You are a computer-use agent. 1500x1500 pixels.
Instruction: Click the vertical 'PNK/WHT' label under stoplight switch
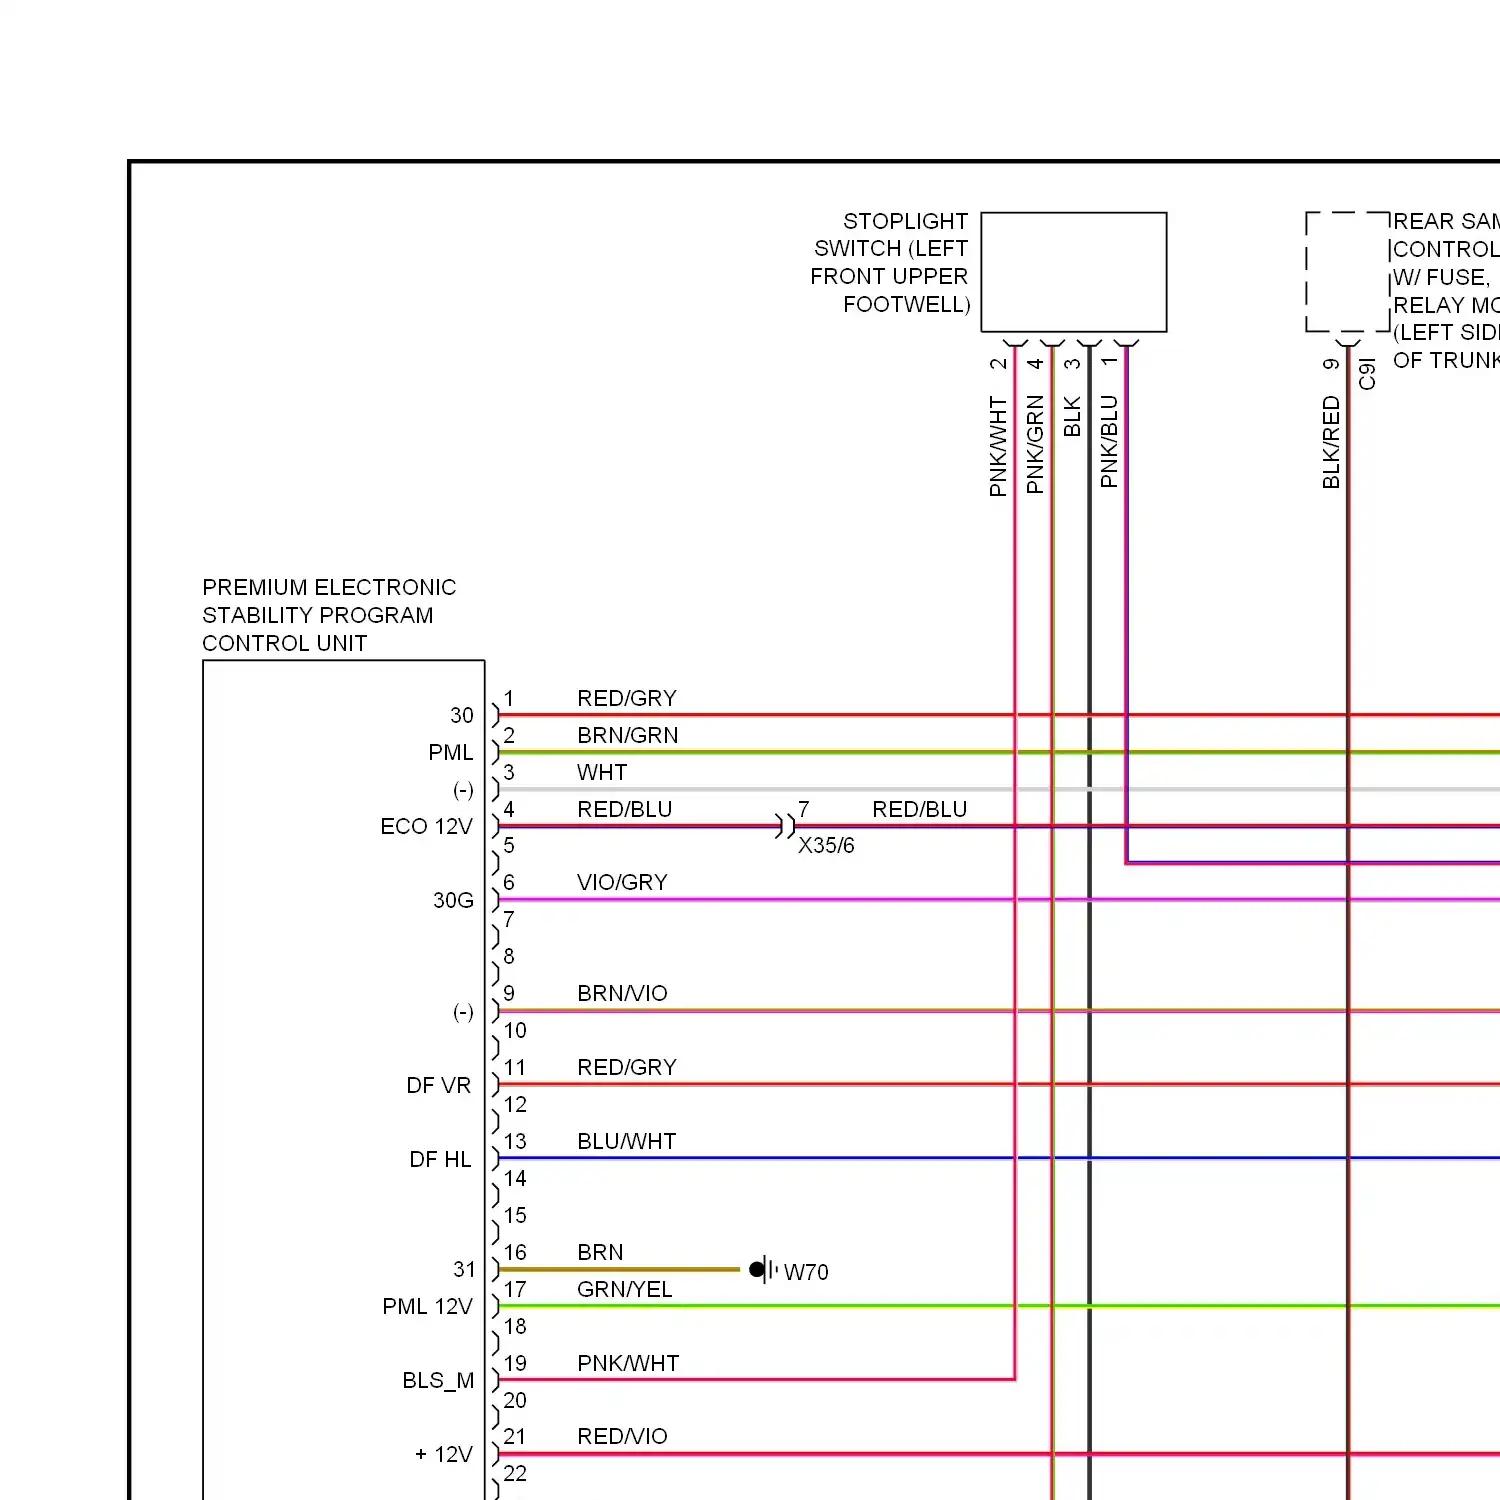tap(998, 446)
